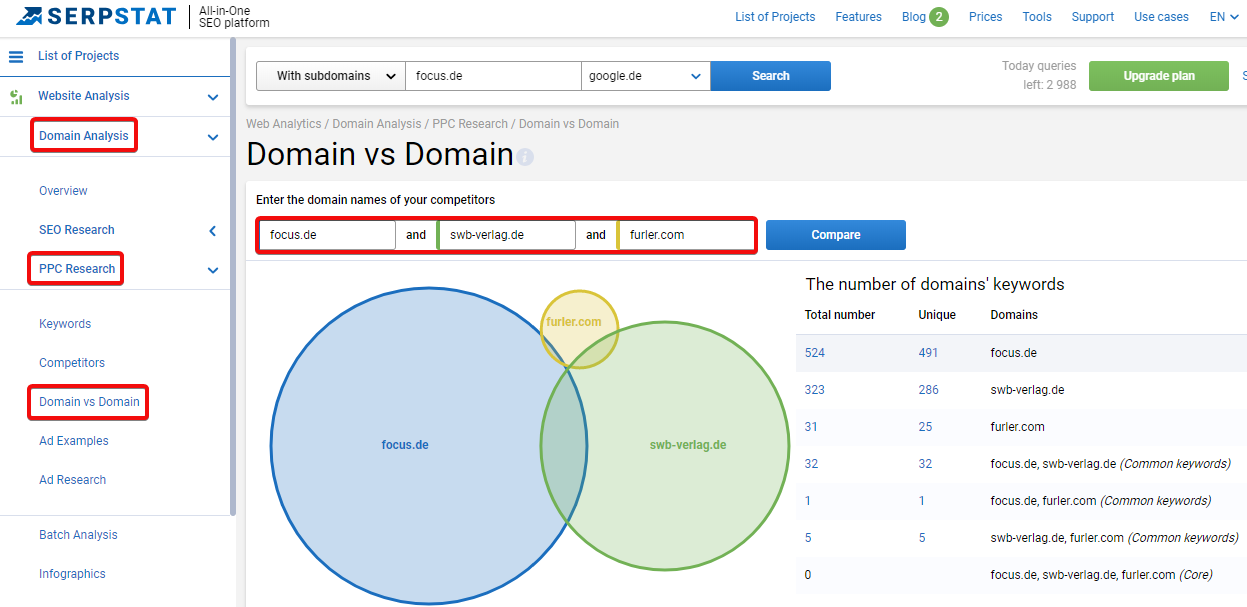The height and width of the screenshot is (607, 1247).
Task: Open Tools in the top menu
Action: click(x=1037, y=17)
